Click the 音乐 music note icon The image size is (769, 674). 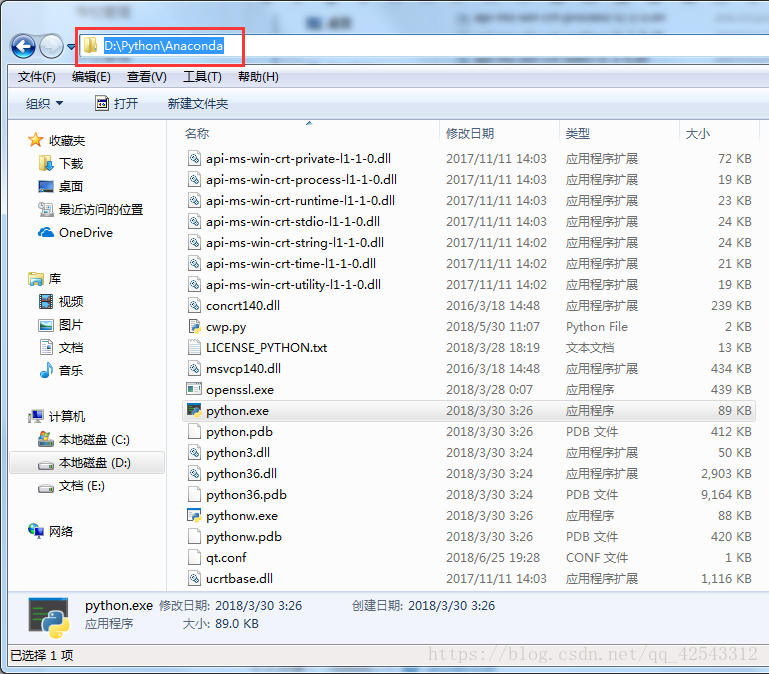click(x=46, y=370)
